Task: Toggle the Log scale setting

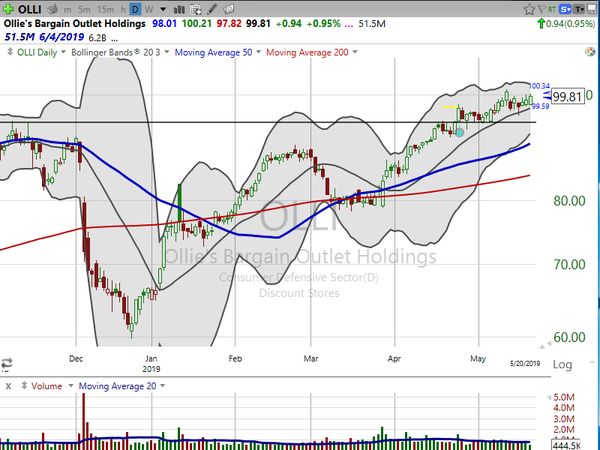Action: click(x=562, y=365)
